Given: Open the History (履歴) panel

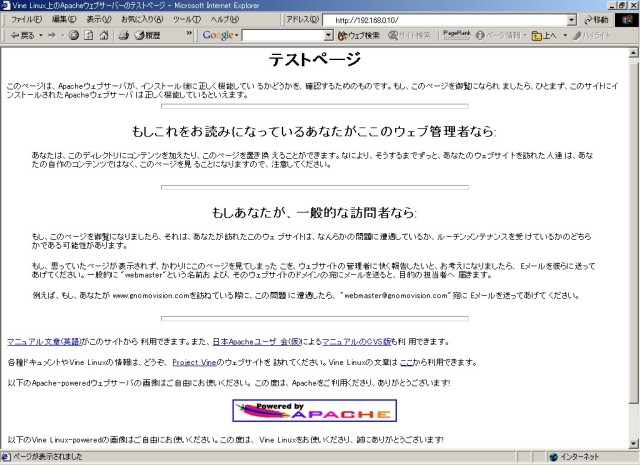Looking at the screenshot, I should coord(147,35).
